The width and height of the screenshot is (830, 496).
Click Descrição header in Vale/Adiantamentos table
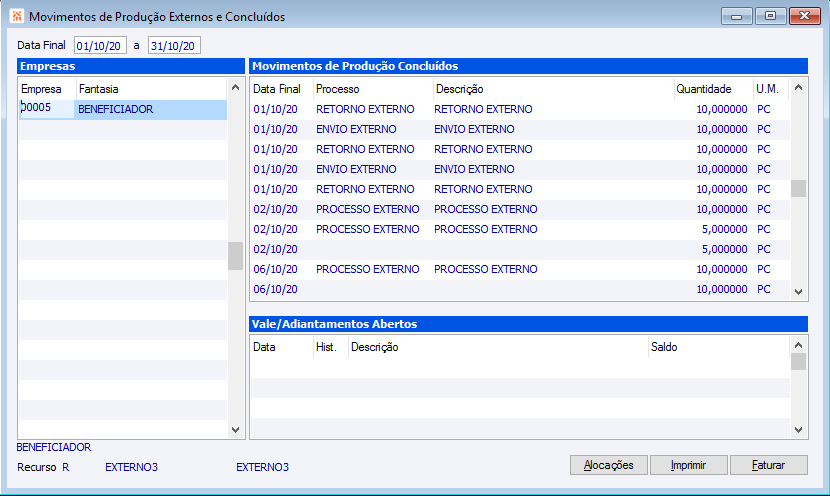coord(498,347)
